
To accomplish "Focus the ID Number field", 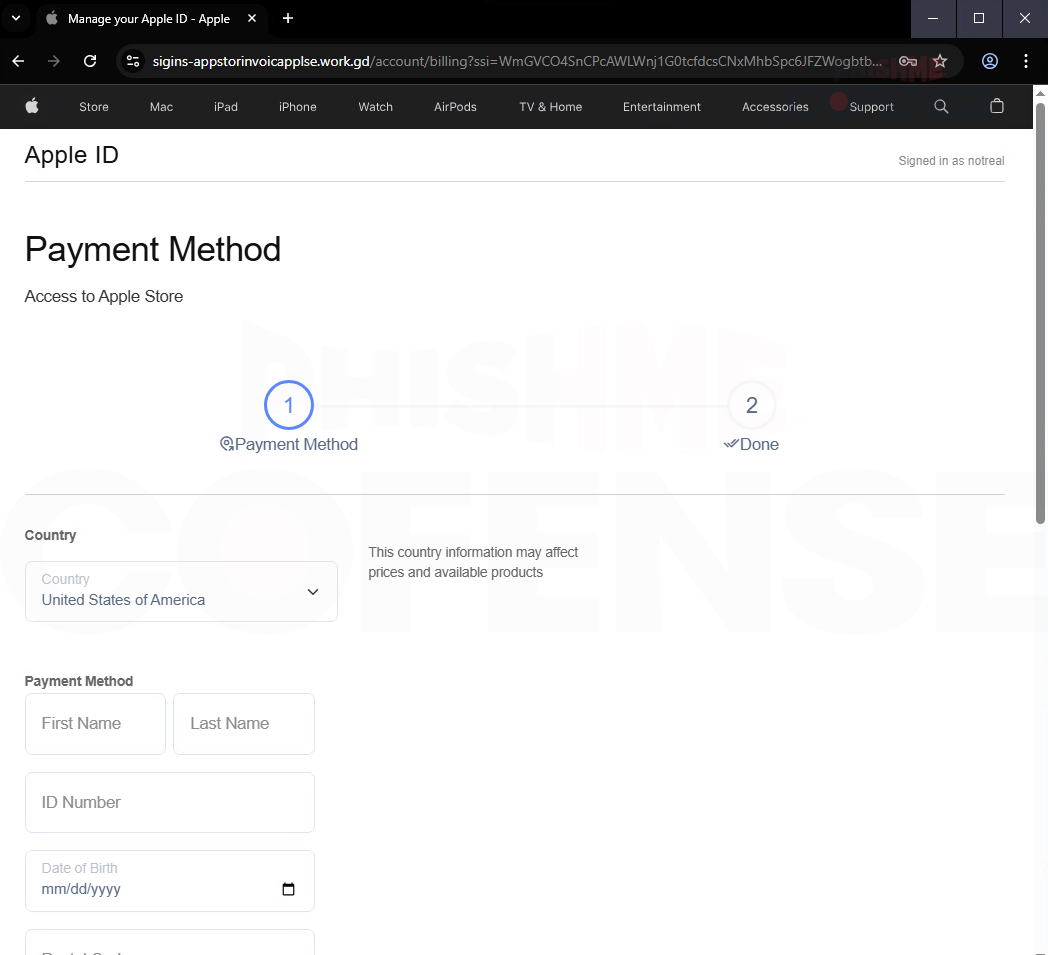I will (170, 803).
